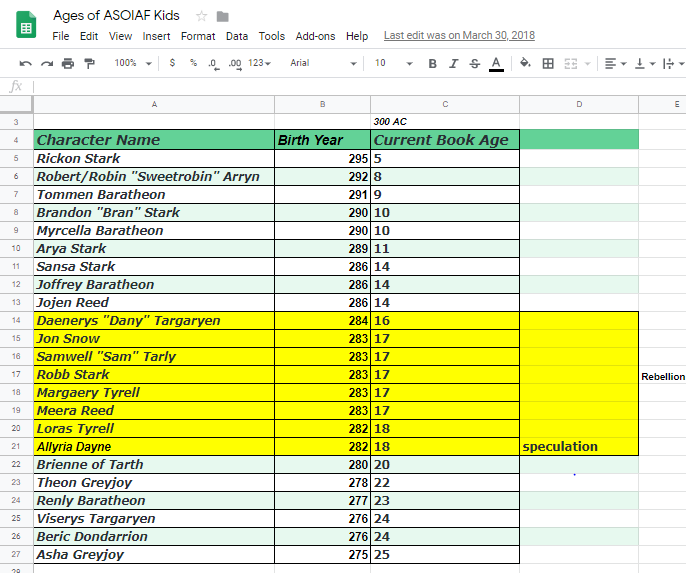Print the spreadsheet
686x573 pixels.
[68, 63]
